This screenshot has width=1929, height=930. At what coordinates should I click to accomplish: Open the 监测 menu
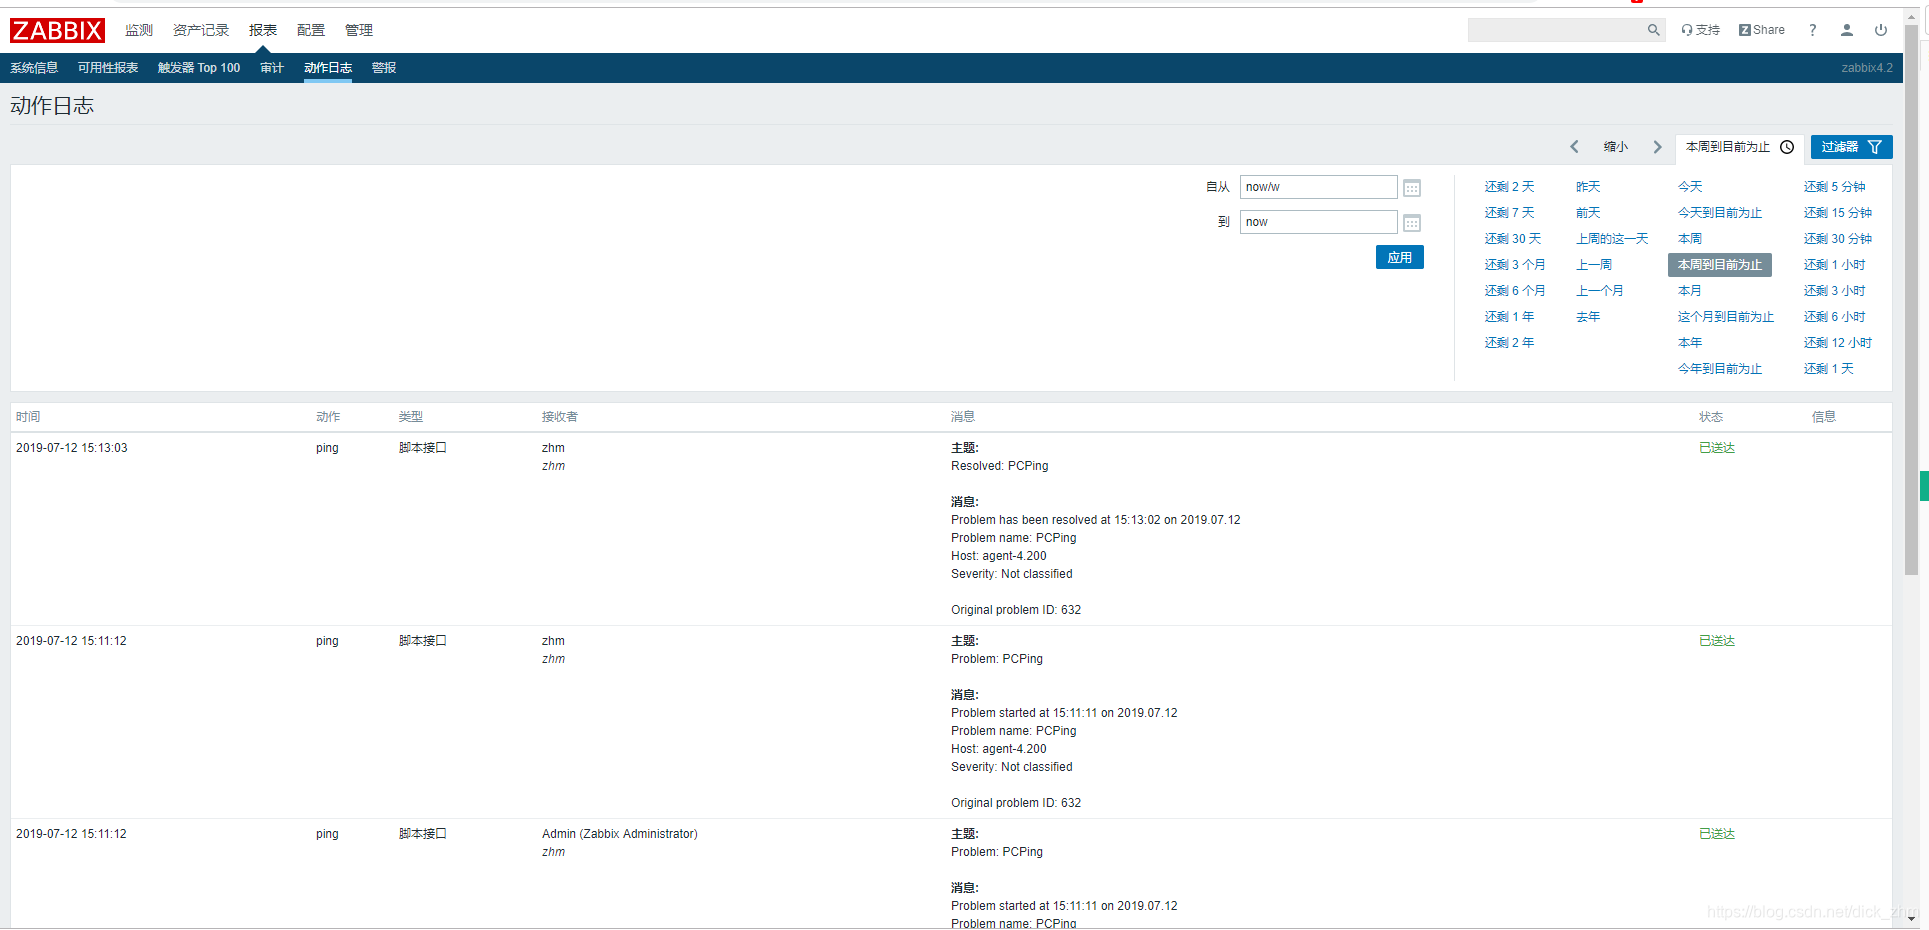pos(138,30)
